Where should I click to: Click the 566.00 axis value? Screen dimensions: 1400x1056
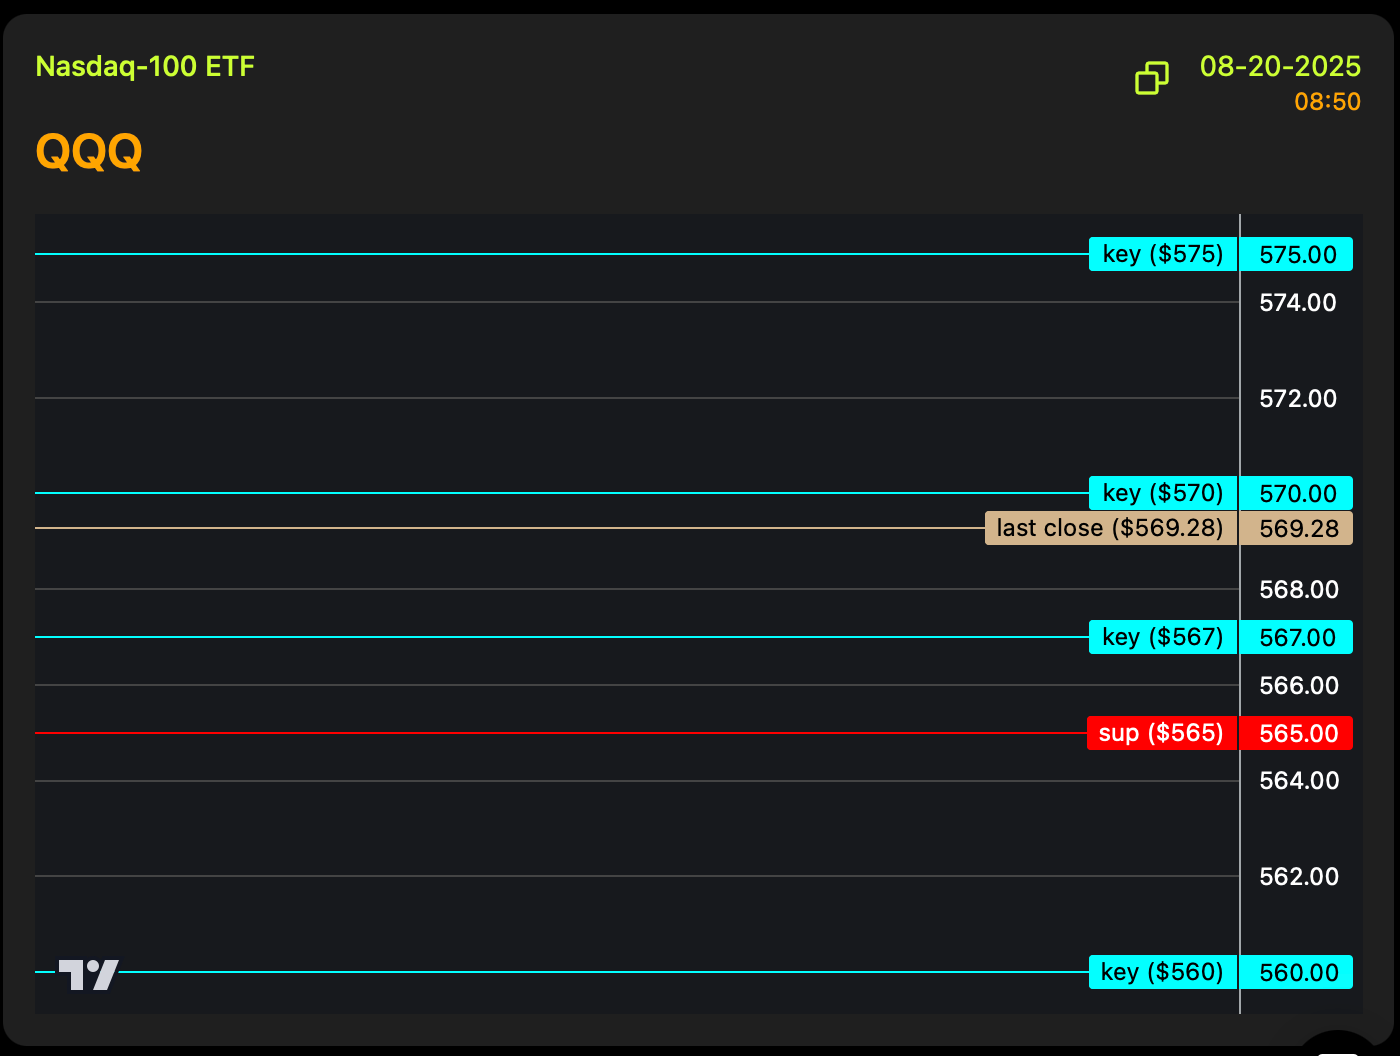[x=1299, y=685]
